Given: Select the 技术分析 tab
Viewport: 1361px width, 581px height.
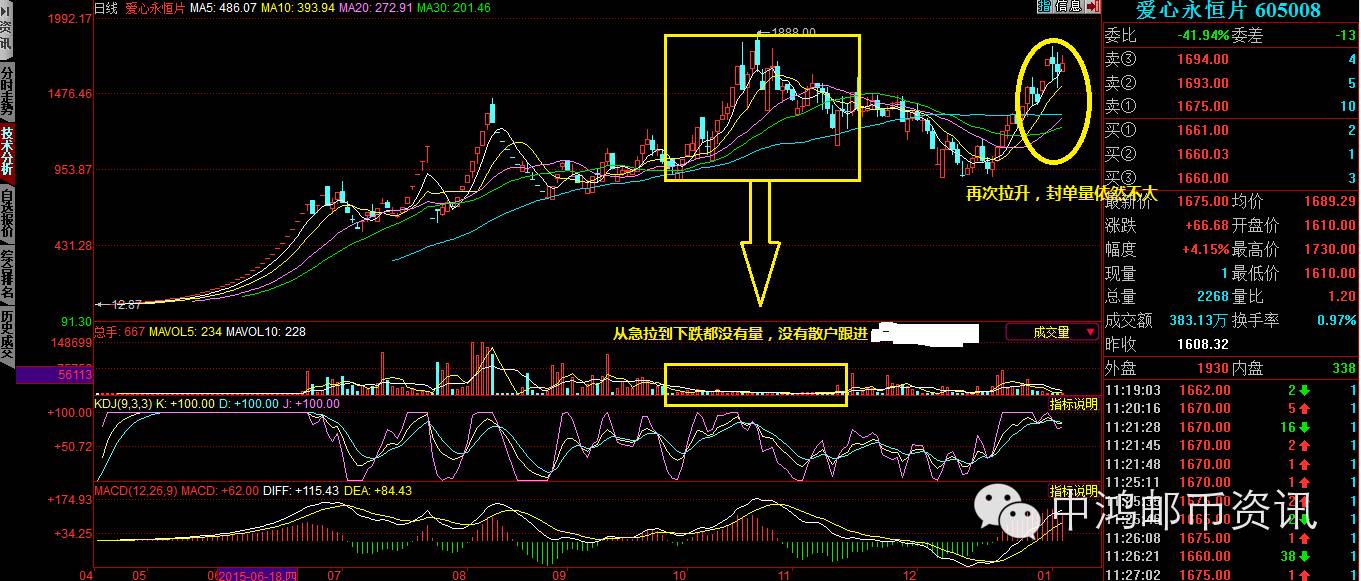Looking at the screenshot, I should pyautogui.click(x=7, y=153).
